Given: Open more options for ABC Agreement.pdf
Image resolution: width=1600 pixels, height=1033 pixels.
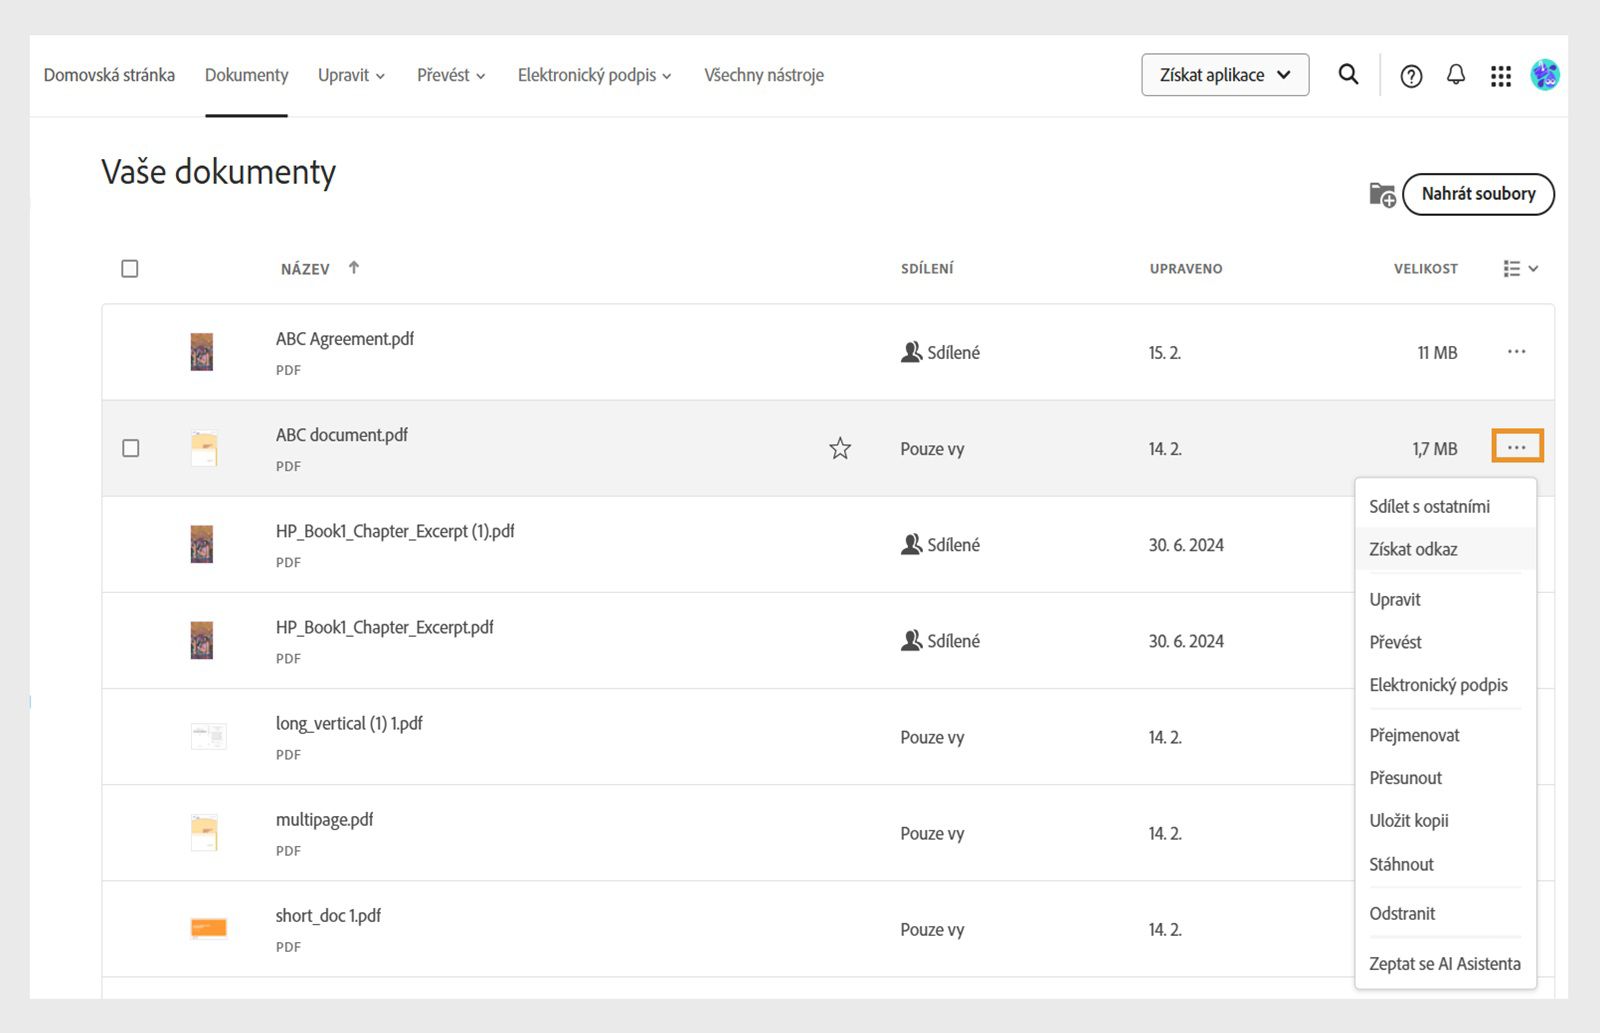Looking at the screenshot, I should 1516,352.
